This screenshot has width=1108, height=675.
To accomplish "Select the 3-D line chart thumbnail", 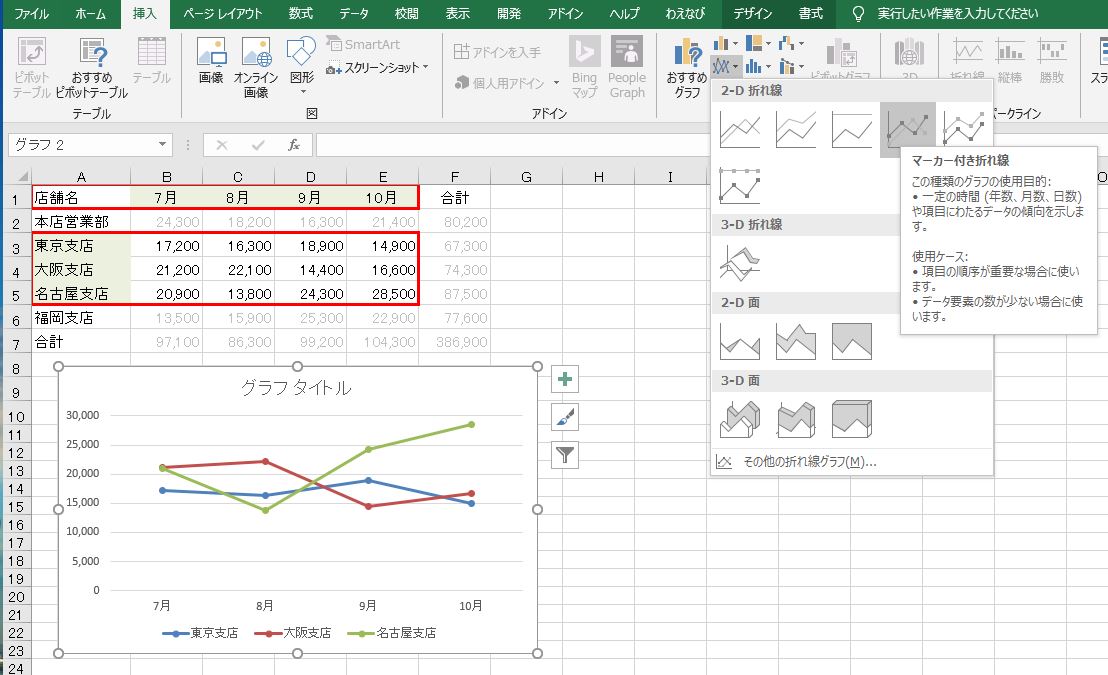I will coord(740,263).
